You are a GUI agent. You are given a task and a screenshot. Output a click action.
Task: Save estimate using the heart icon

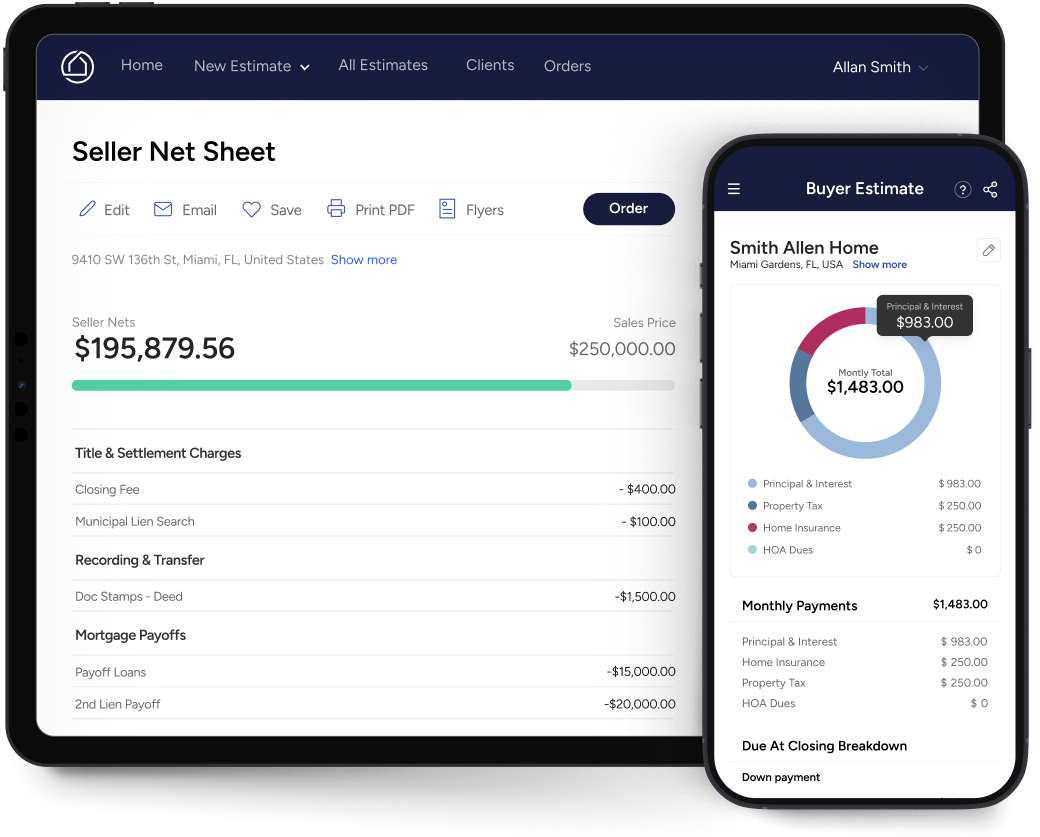click(x=251, y=209)
